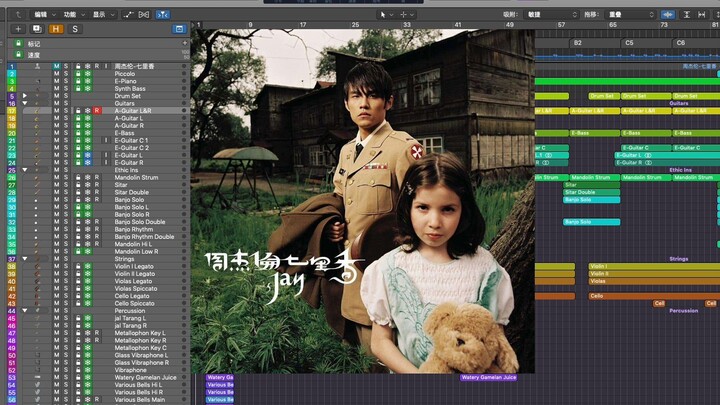Toggle the blue waveform zoom icon

[668, 15]
